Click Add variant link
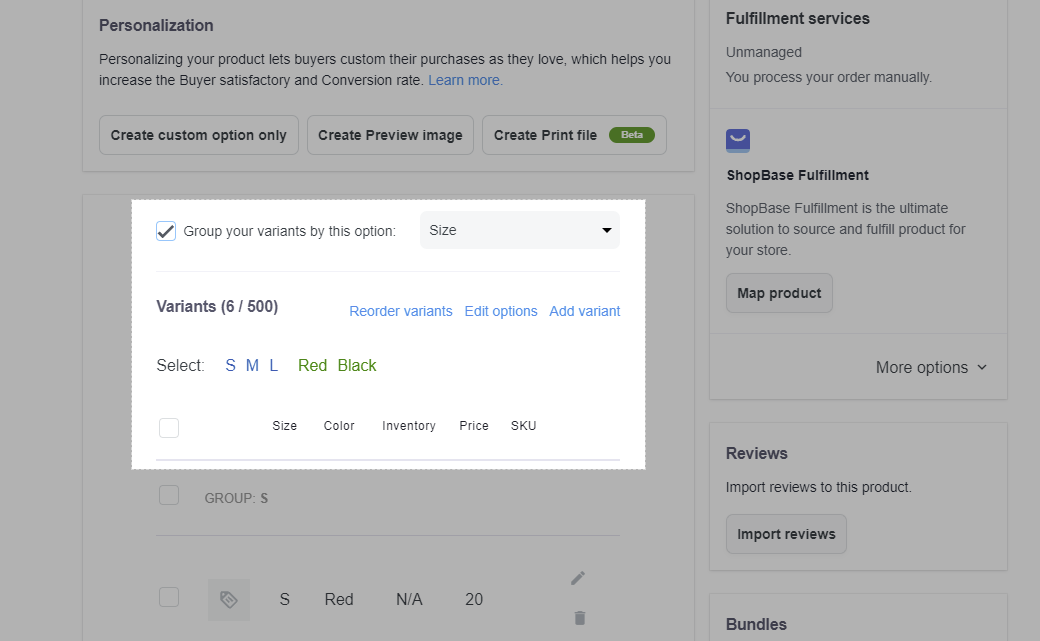The width and height of the screenshot is (1040, 641). (x=584, y=311)
